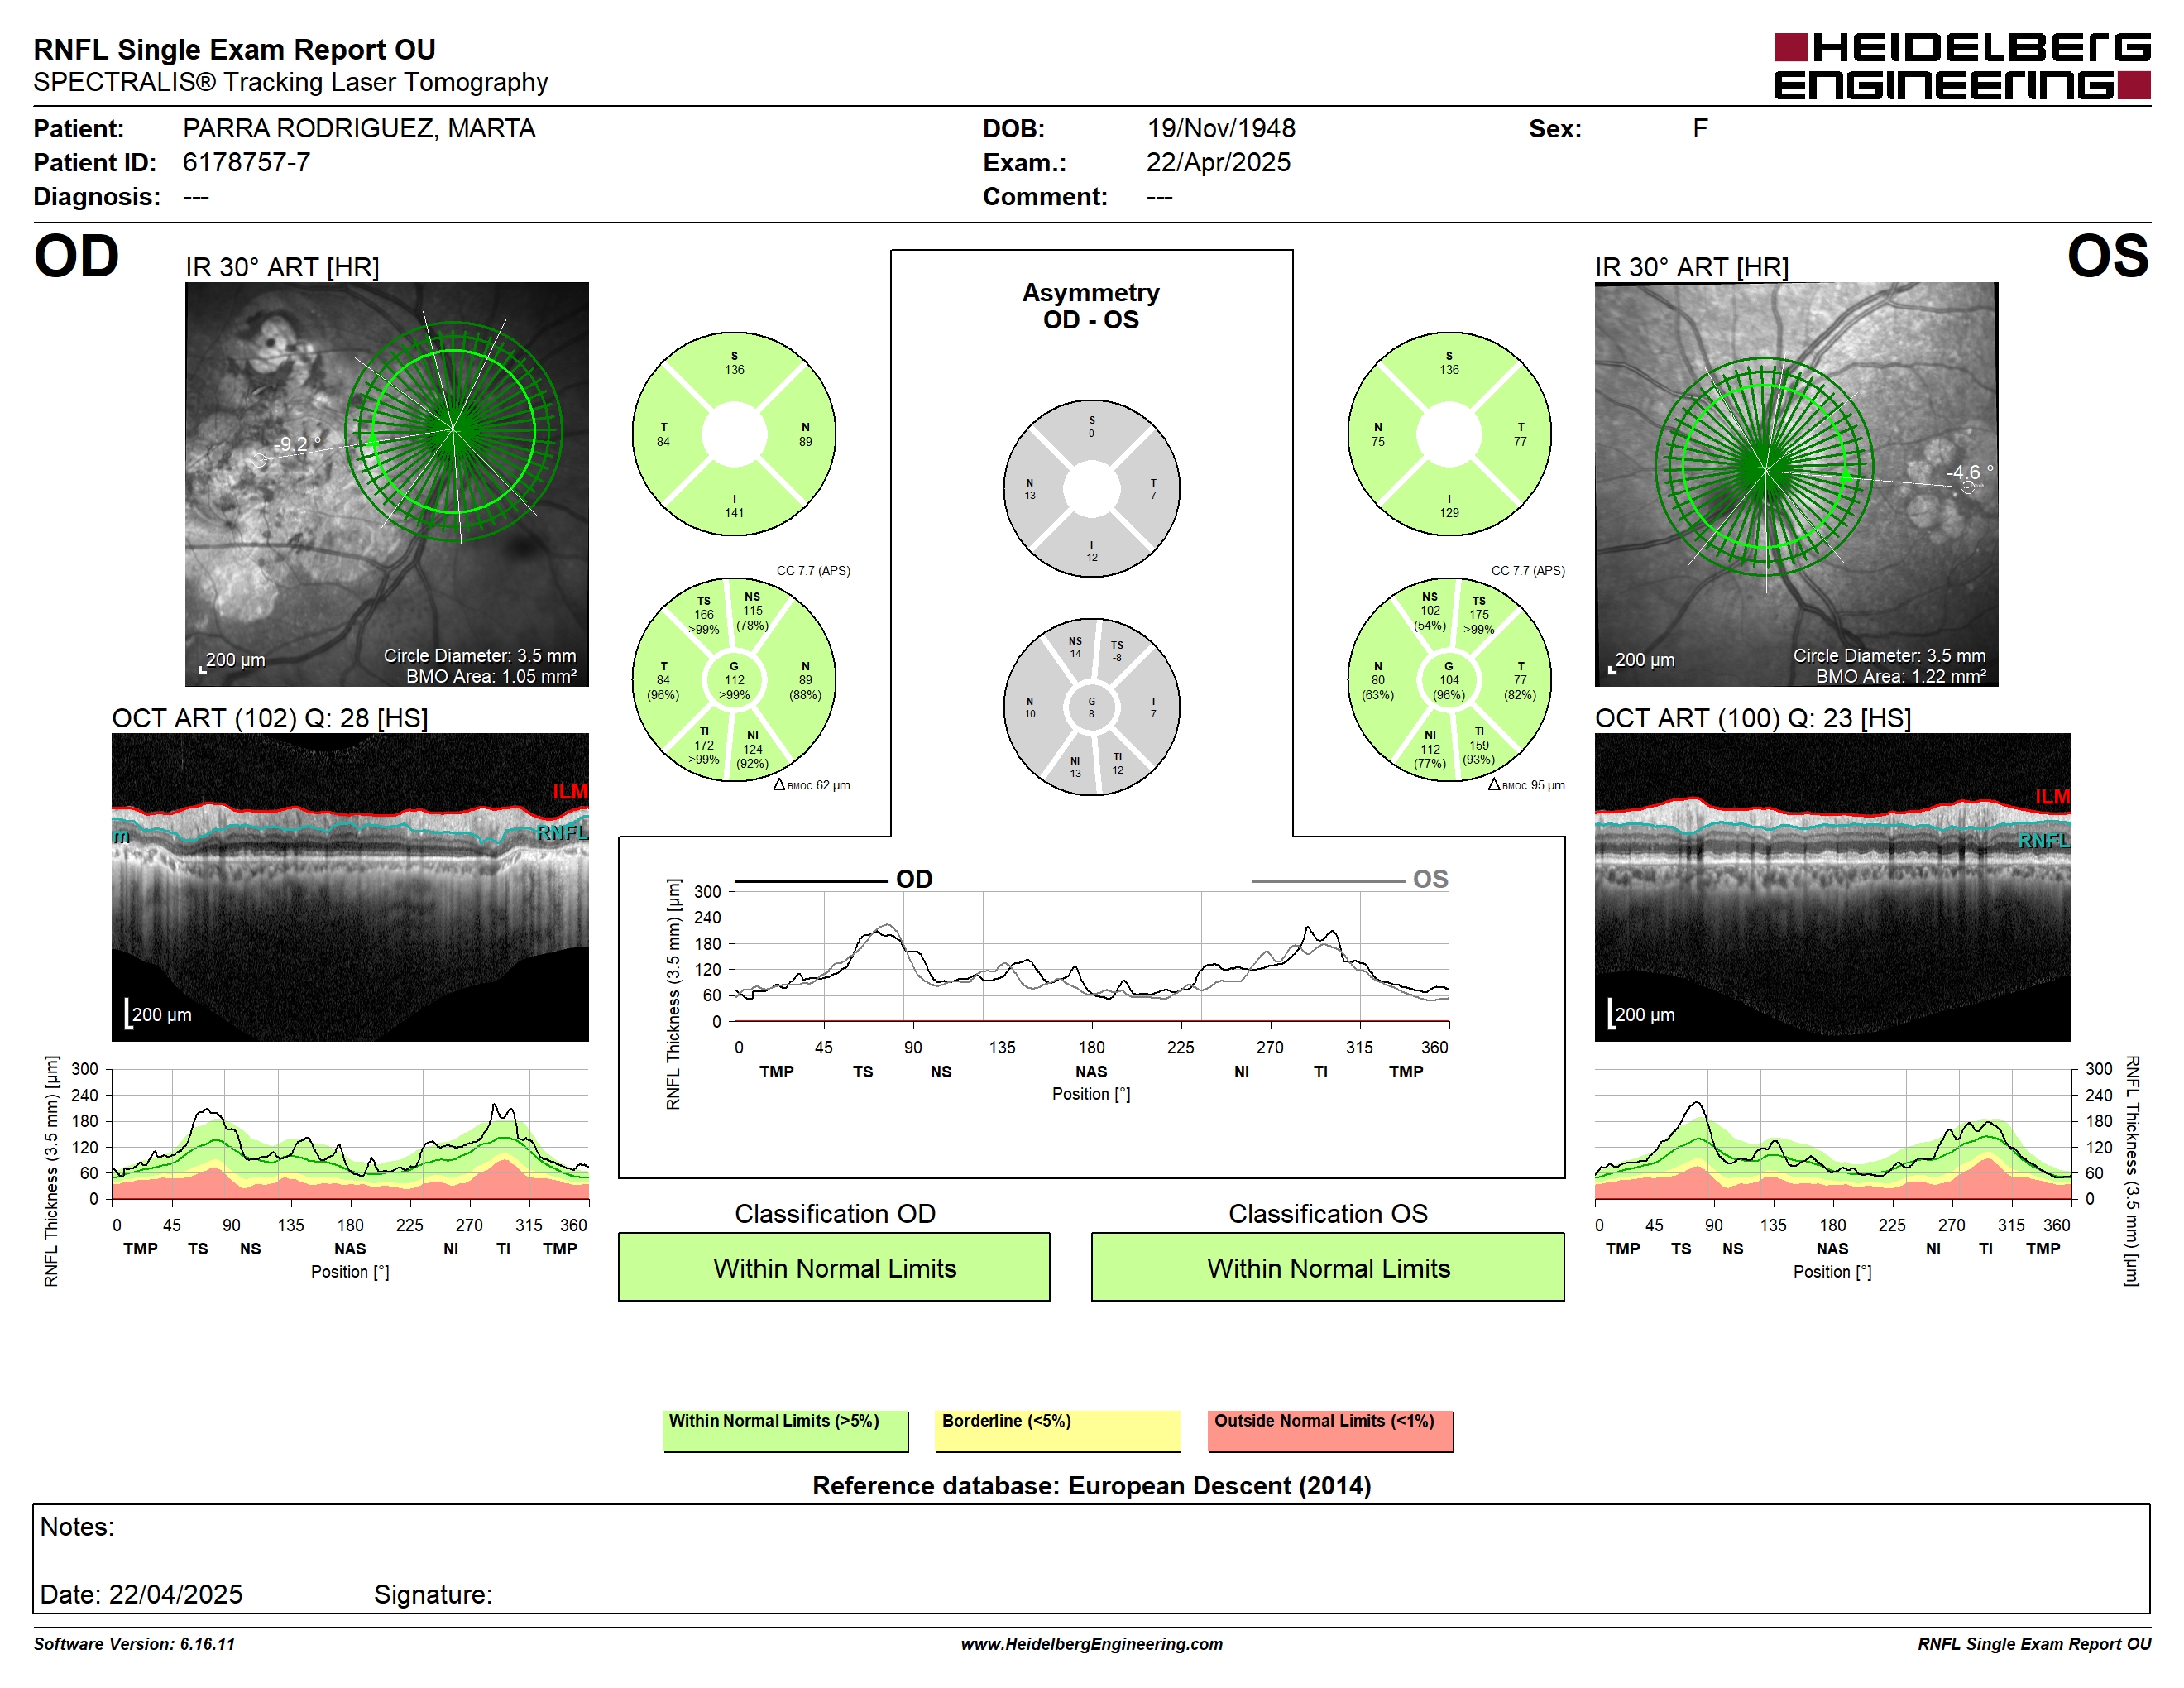Click the OS legend label in combined graph

pyautogui.click(x=1430, y=879)
